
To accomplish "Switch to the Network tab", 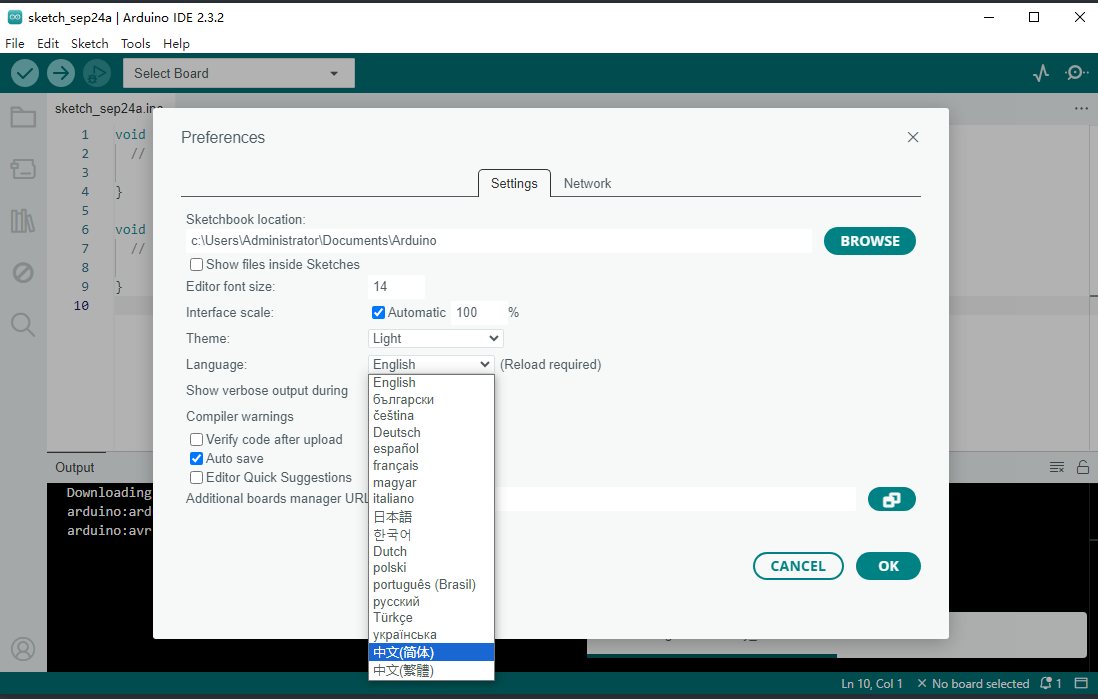I will tap(588, 184).
